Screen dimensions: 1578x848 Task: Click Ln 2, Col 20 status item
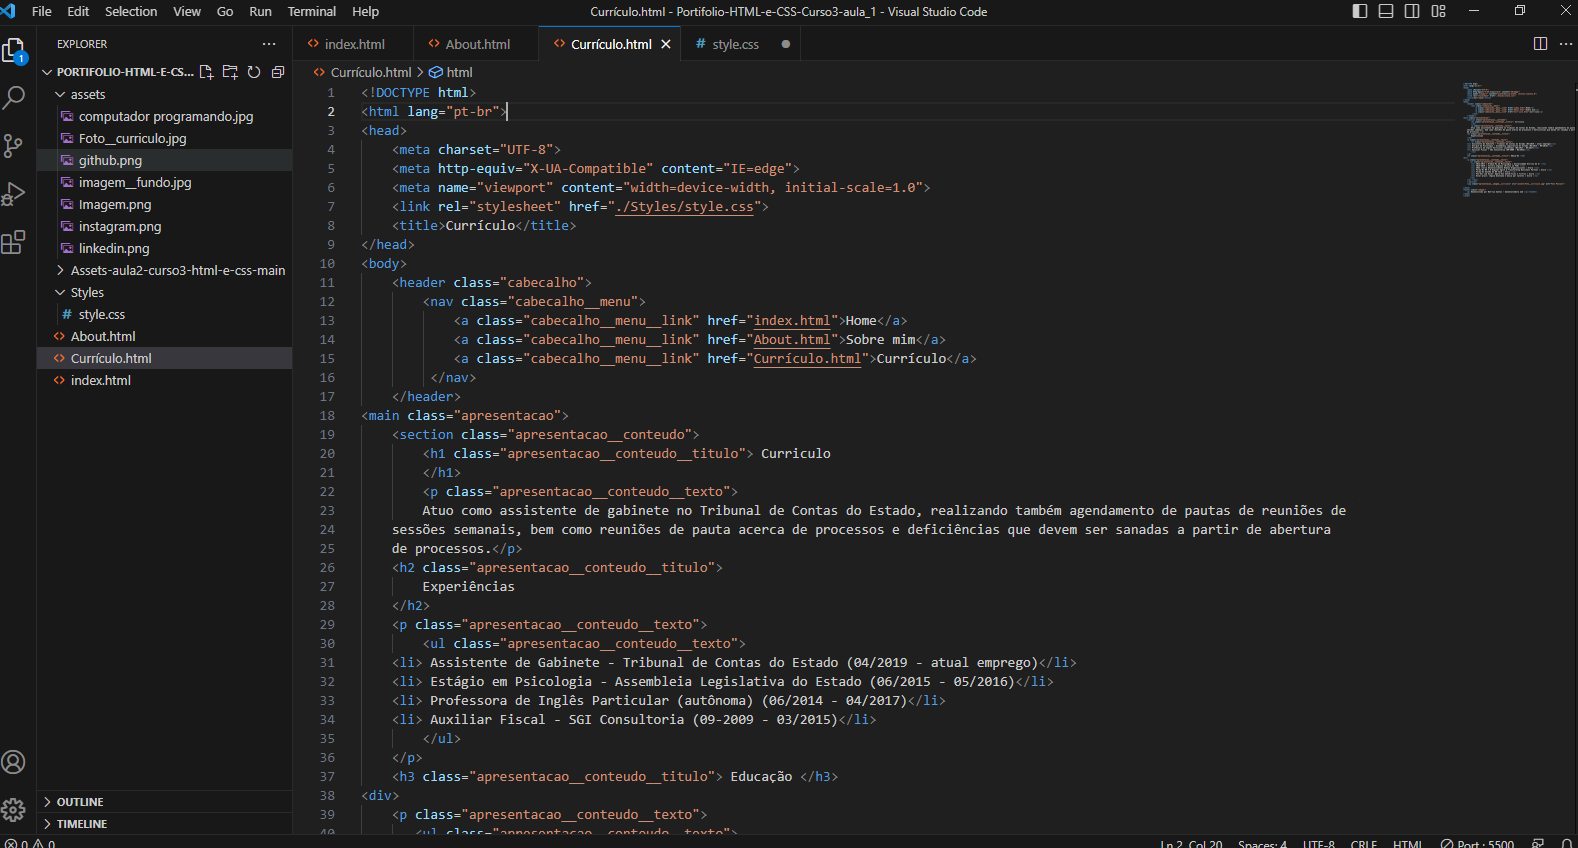(x=1191, y=843)
